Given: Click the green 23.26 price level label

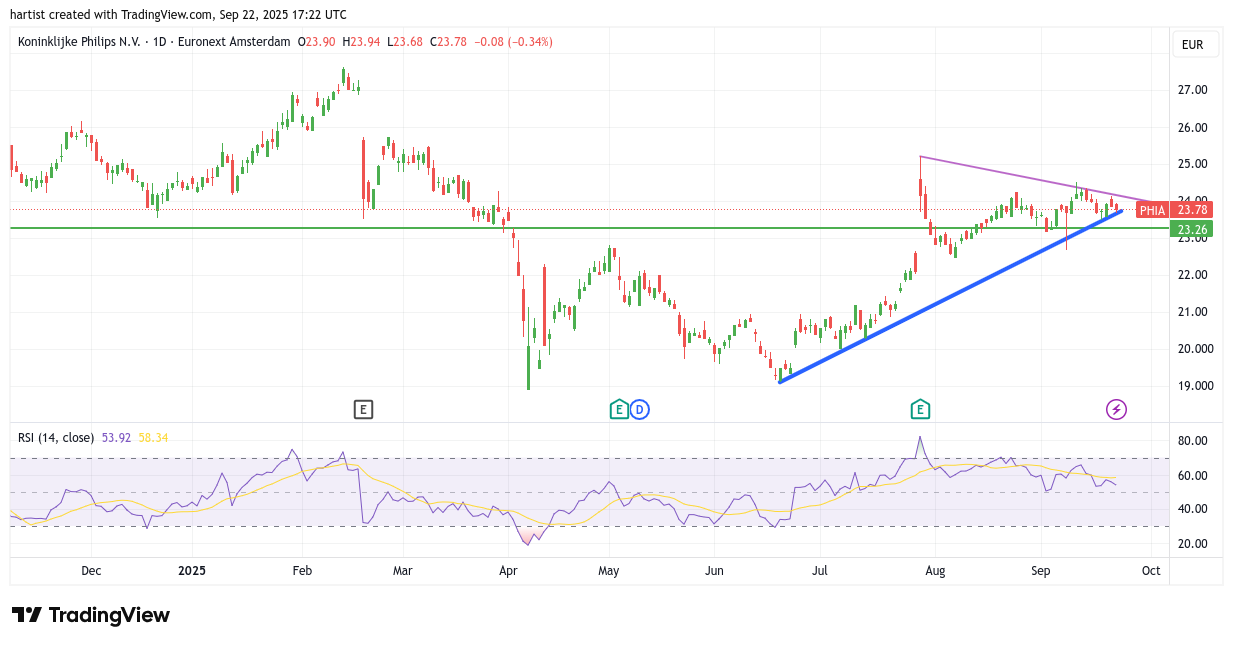Looking at the screenshot, I should click(1193, 229).
